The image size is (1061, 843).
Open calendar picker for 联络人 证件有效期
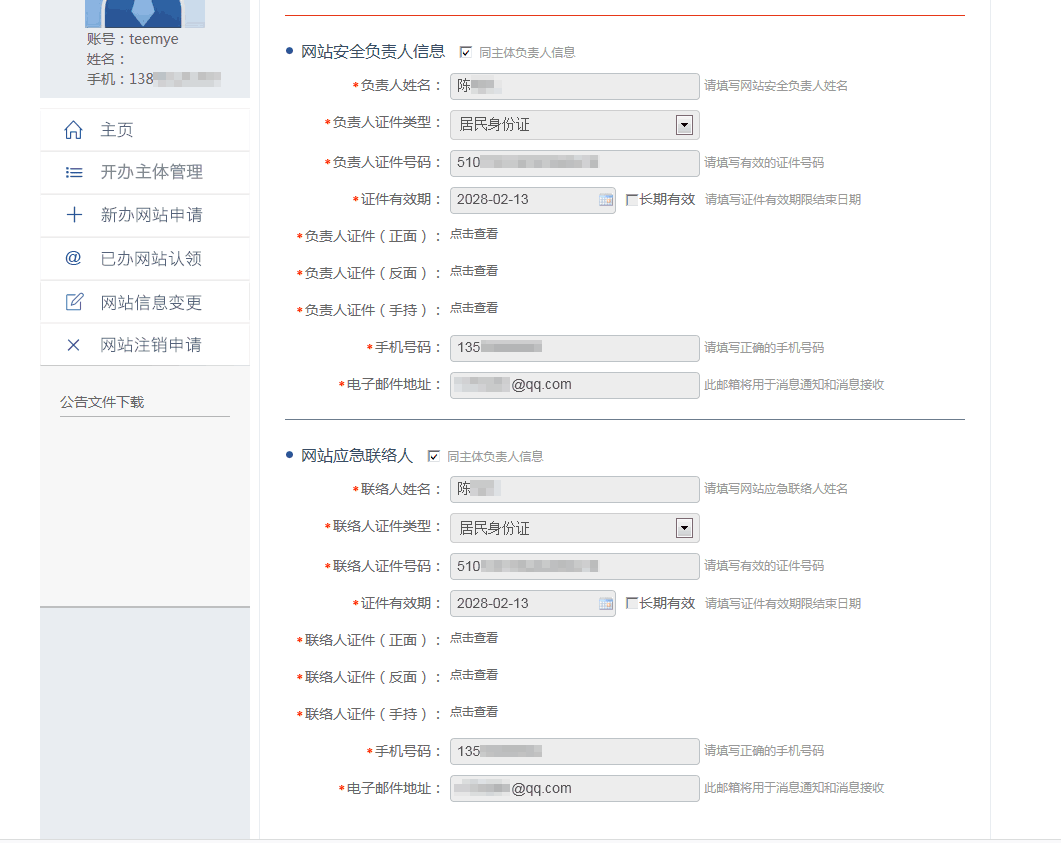[606, 603]
